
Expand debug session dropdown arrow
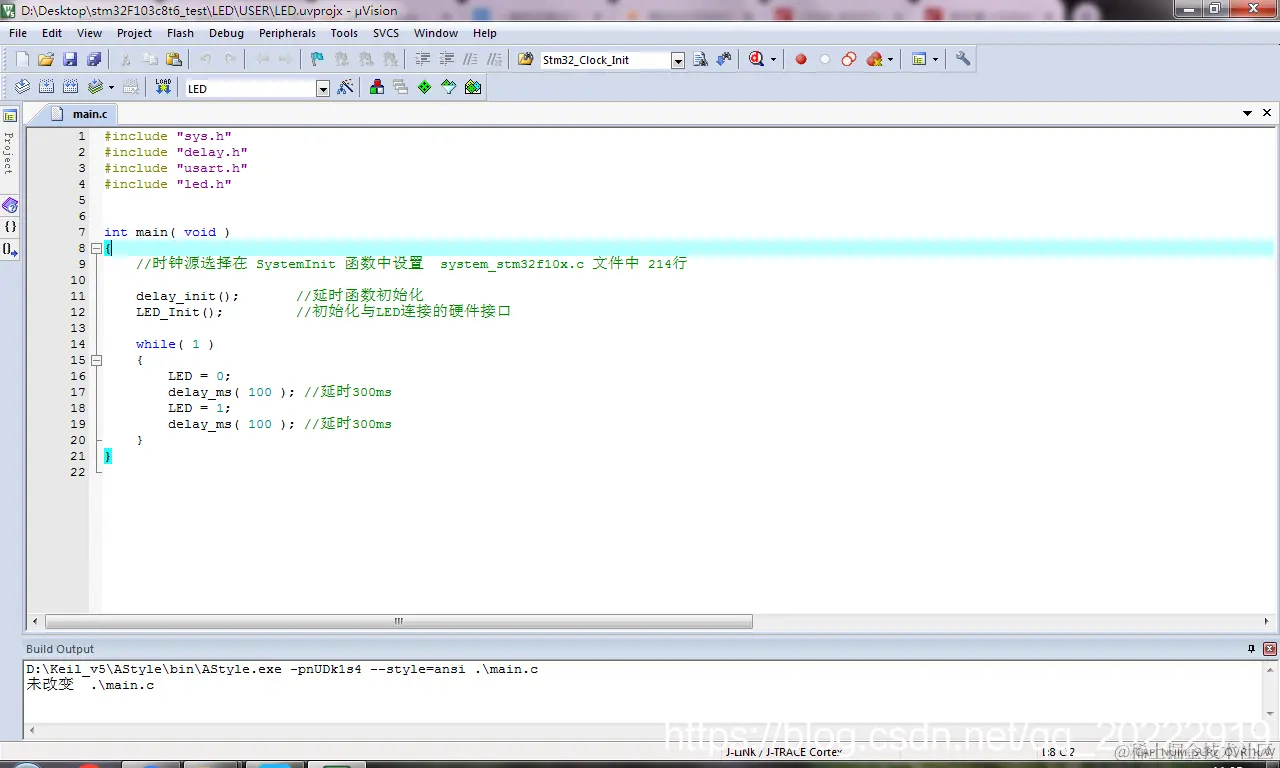(x=773, y=60)
